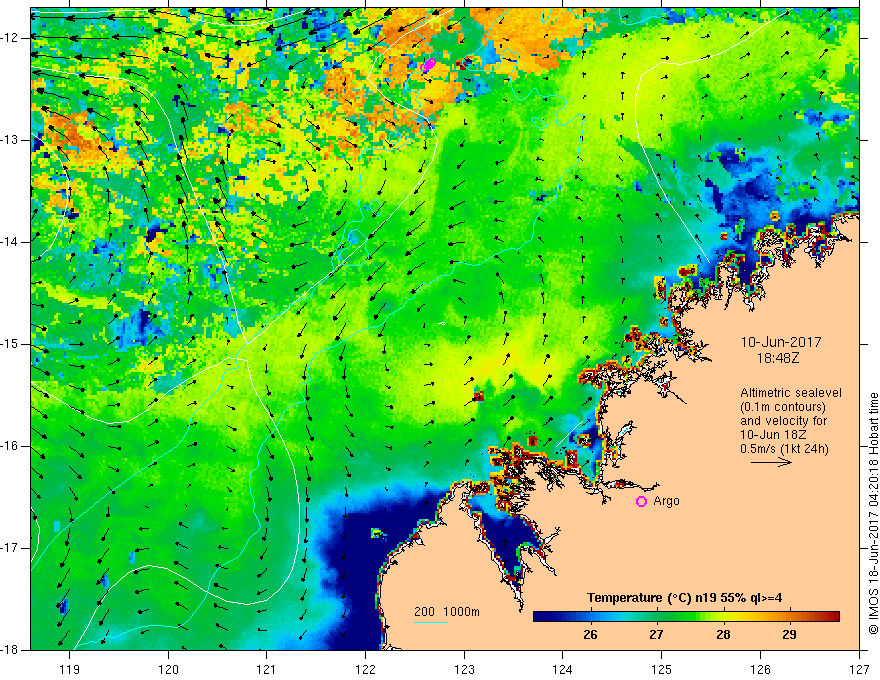
Task: Select the "Altimetric sealevel" text line
Action: [791, 393]
